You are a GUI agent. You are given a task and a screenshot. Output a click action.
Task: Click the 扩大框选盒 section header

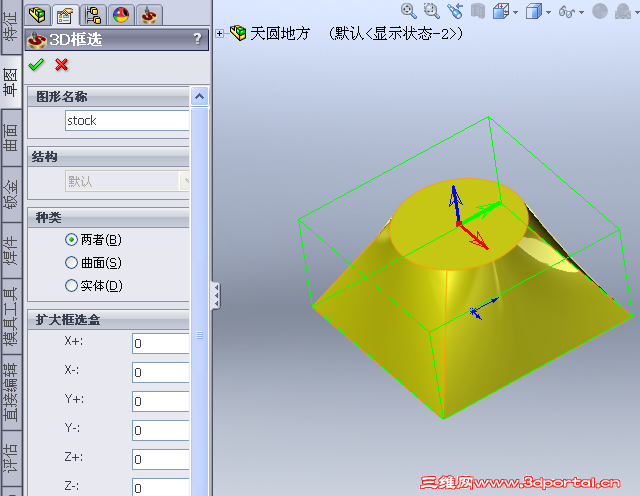[108, 320]
